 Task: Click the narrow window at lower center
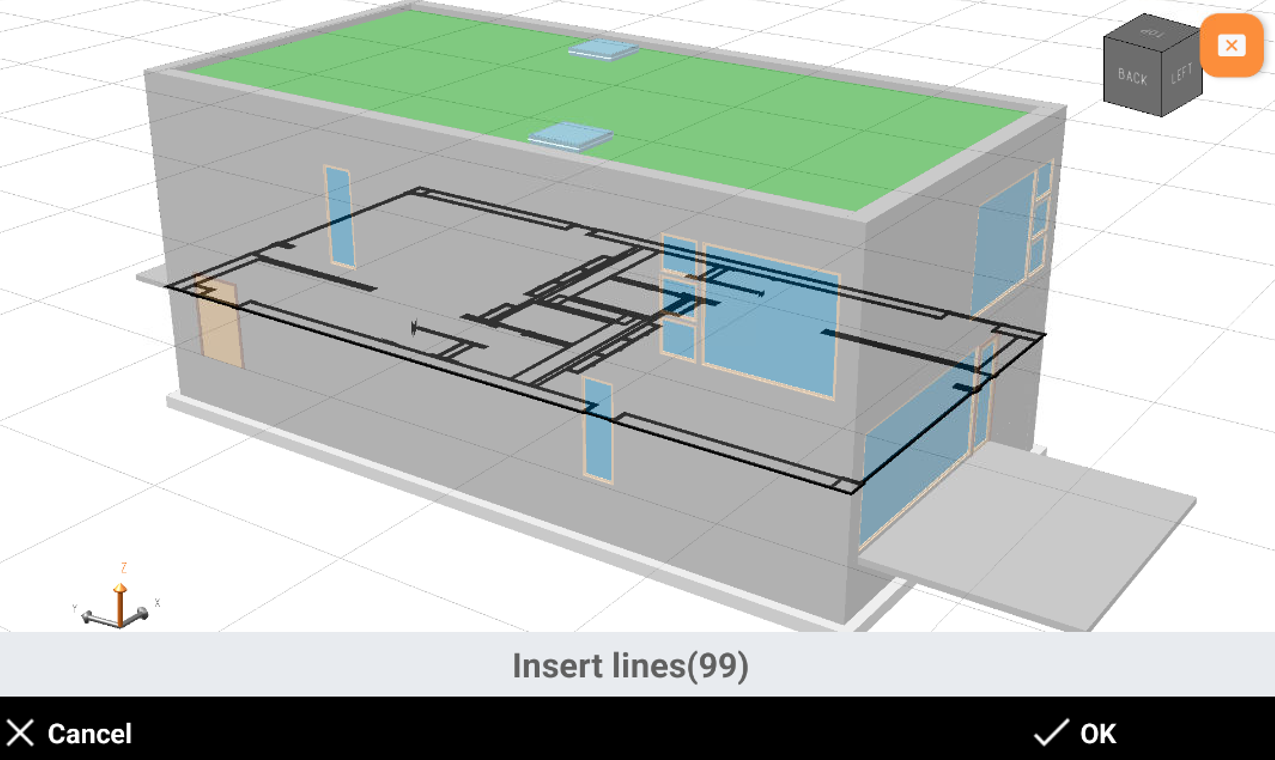(x=598, y=430)
